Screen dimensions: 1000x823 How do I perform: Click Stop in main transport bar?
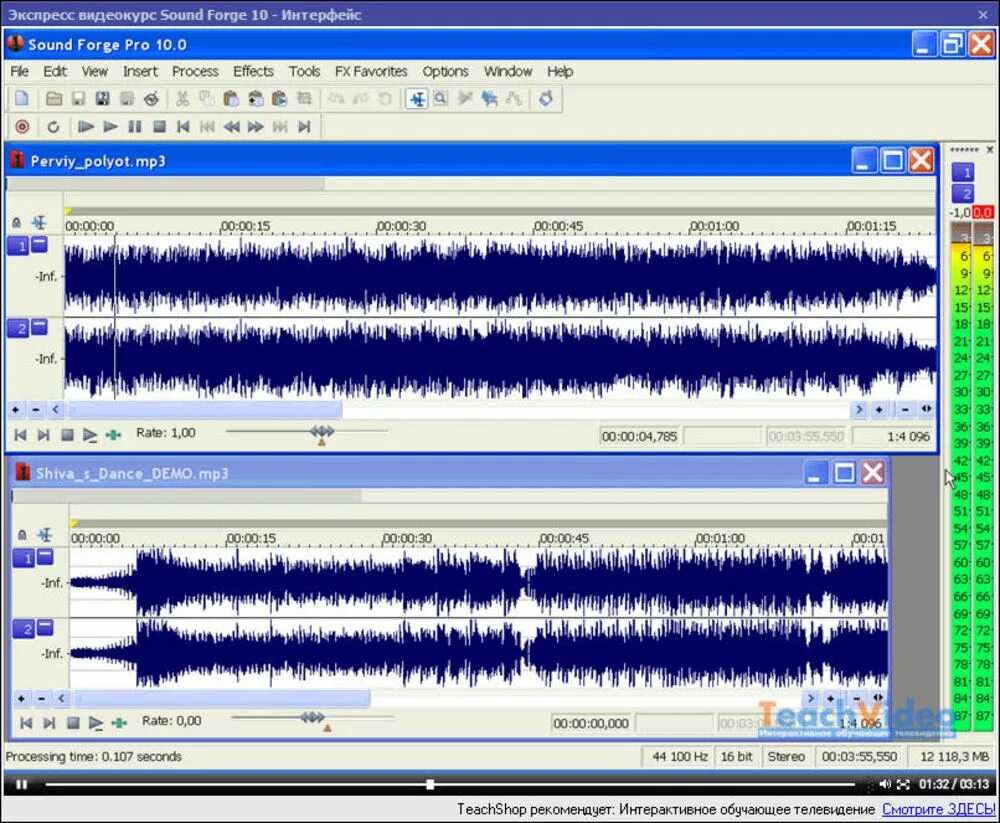click(x=159, y=126)
